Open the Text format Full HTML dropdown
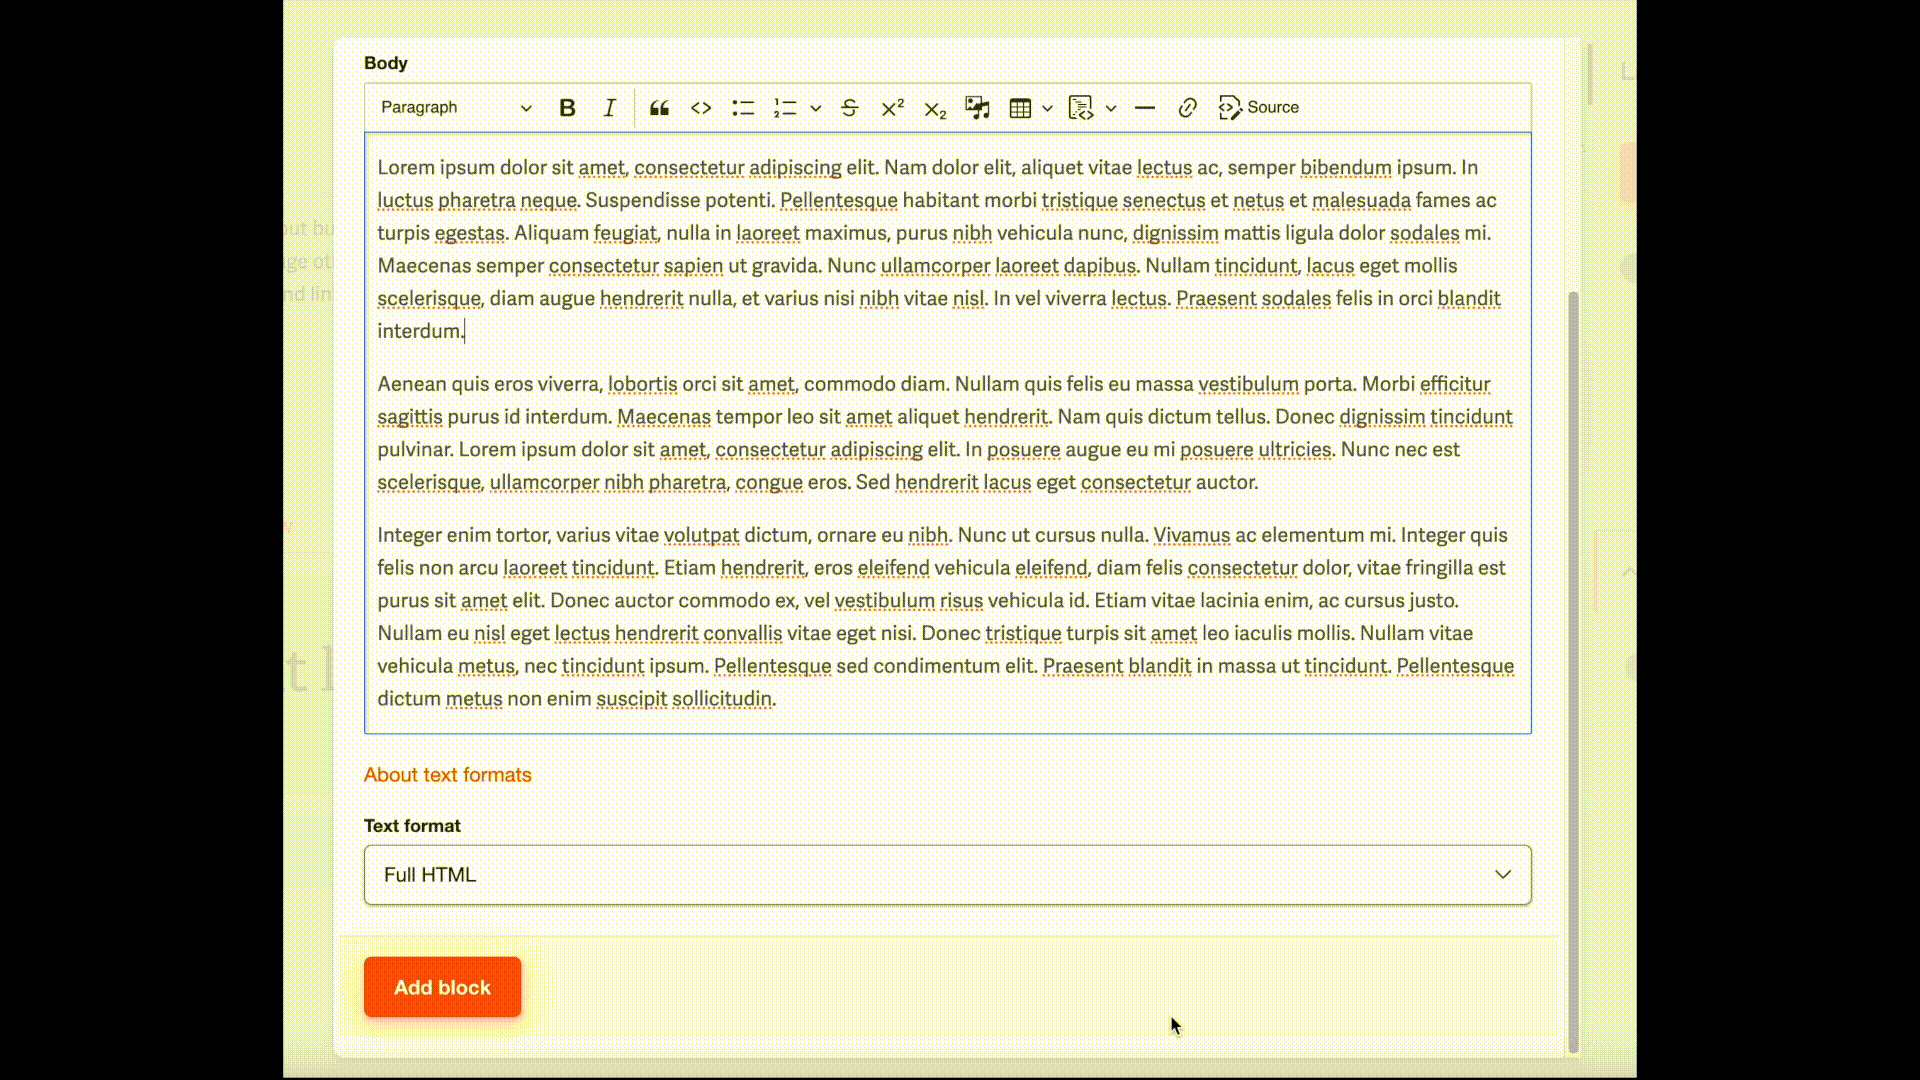This screenshot has width=1920, height=1080. [x=946, y=874]
